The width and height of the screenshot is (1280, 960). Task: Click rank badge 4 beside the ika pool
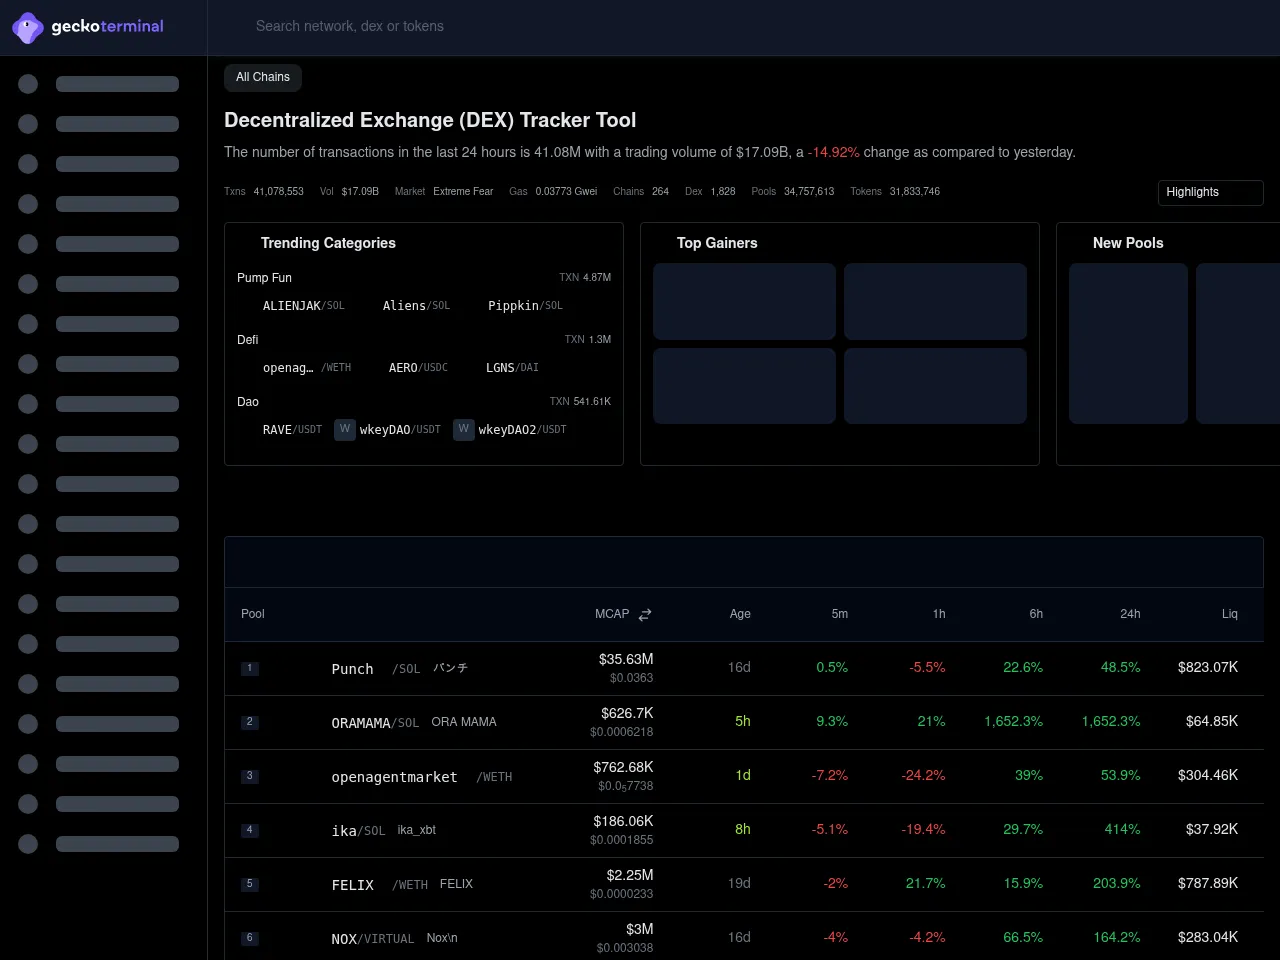tap(250, 830)
